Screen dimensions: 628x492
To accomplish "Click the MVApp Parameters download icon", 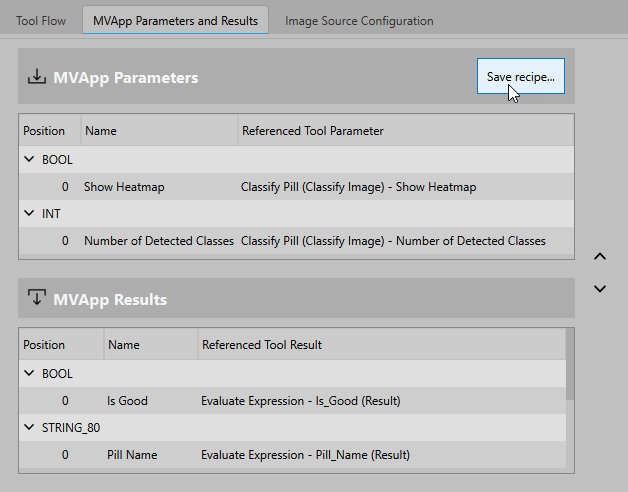I will click(x=37, y=77).
